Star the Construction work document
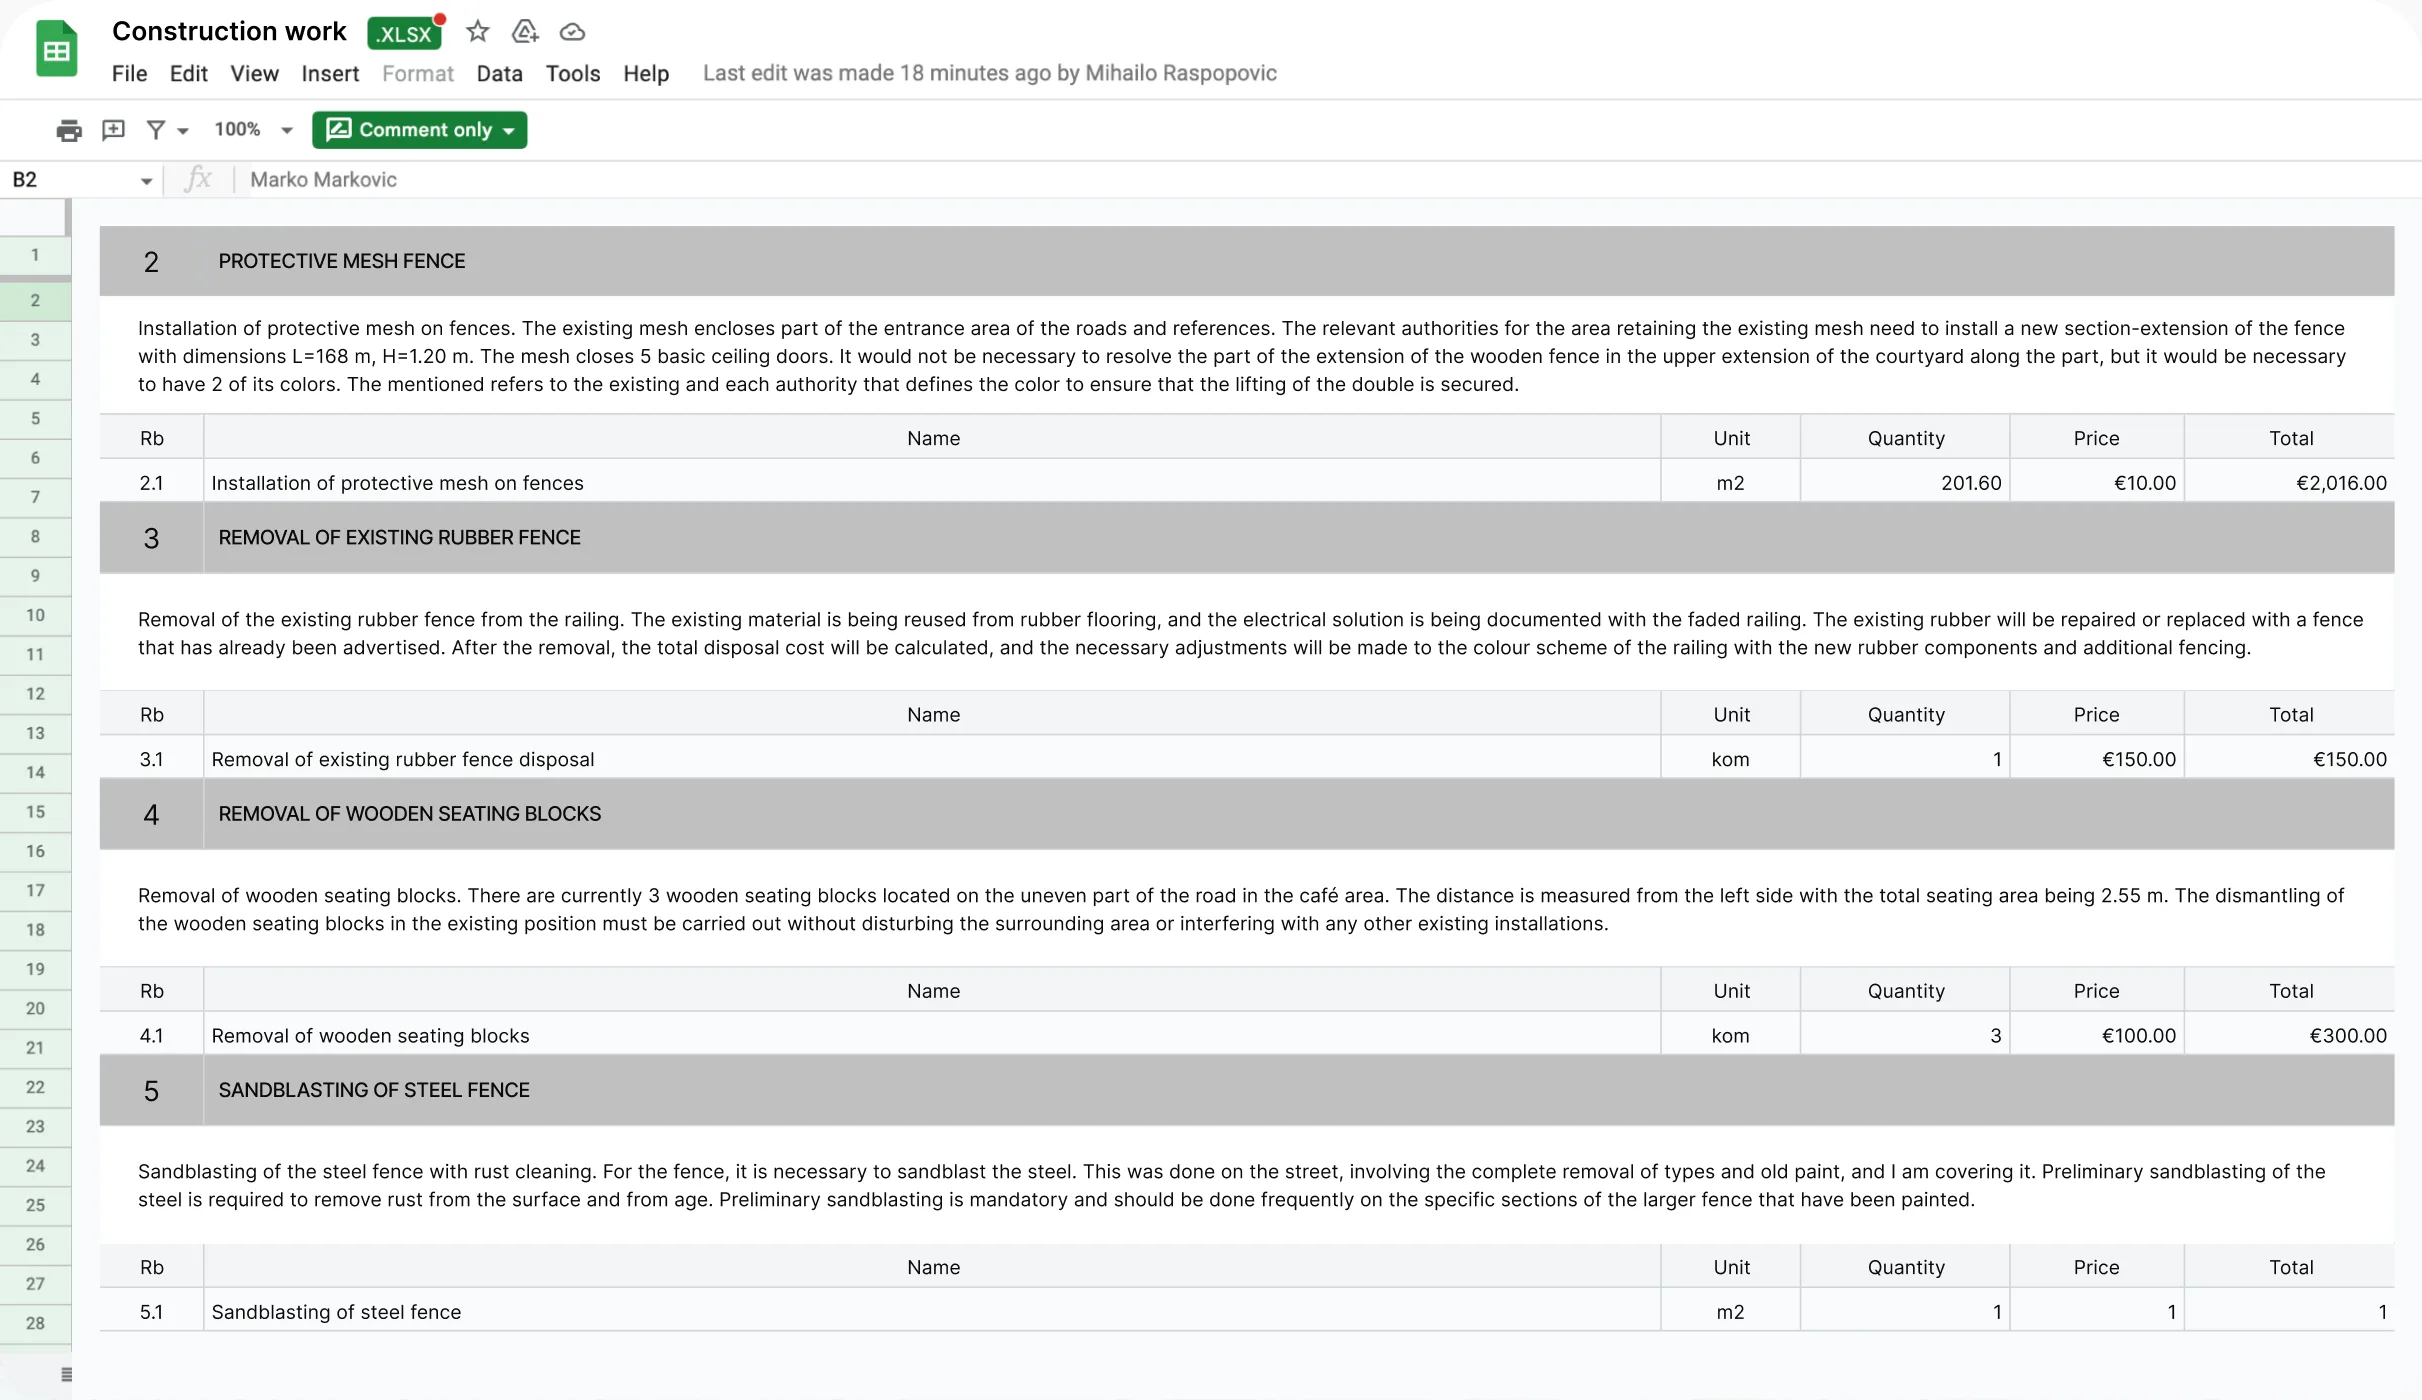 pos(478,32)
